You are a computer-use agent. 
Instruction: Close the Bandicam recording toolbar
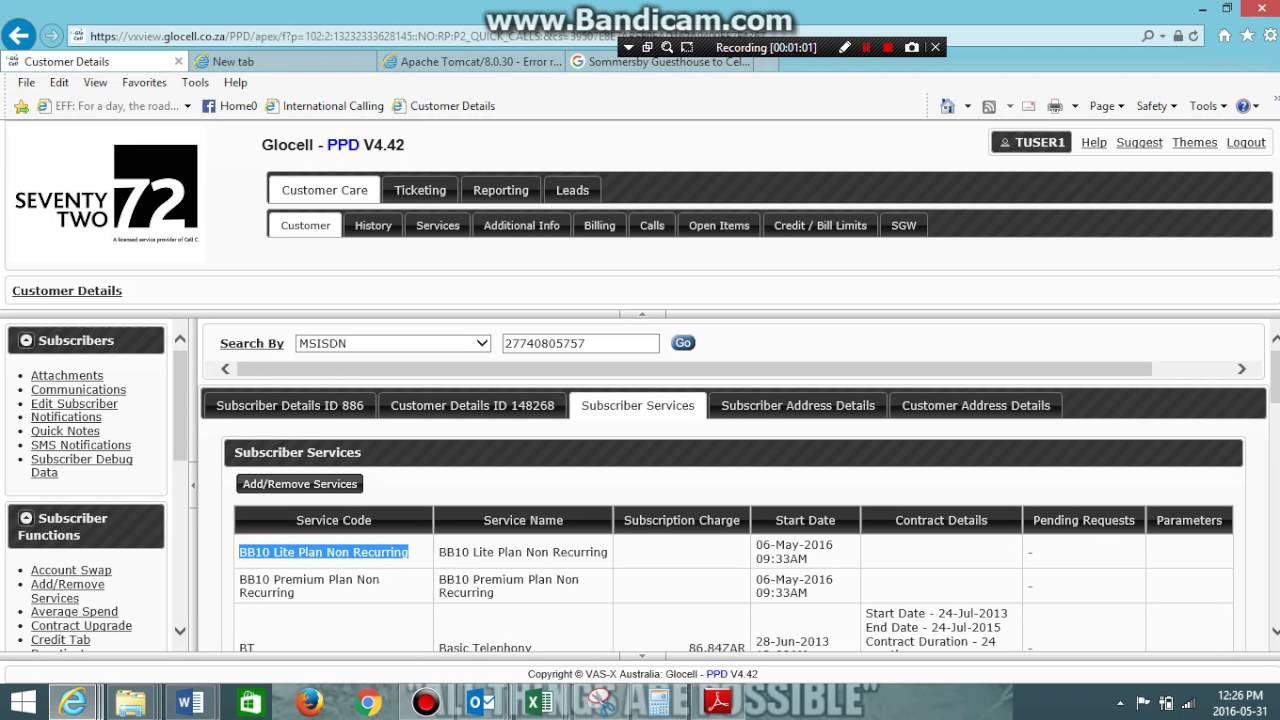[x=936, y=47]
